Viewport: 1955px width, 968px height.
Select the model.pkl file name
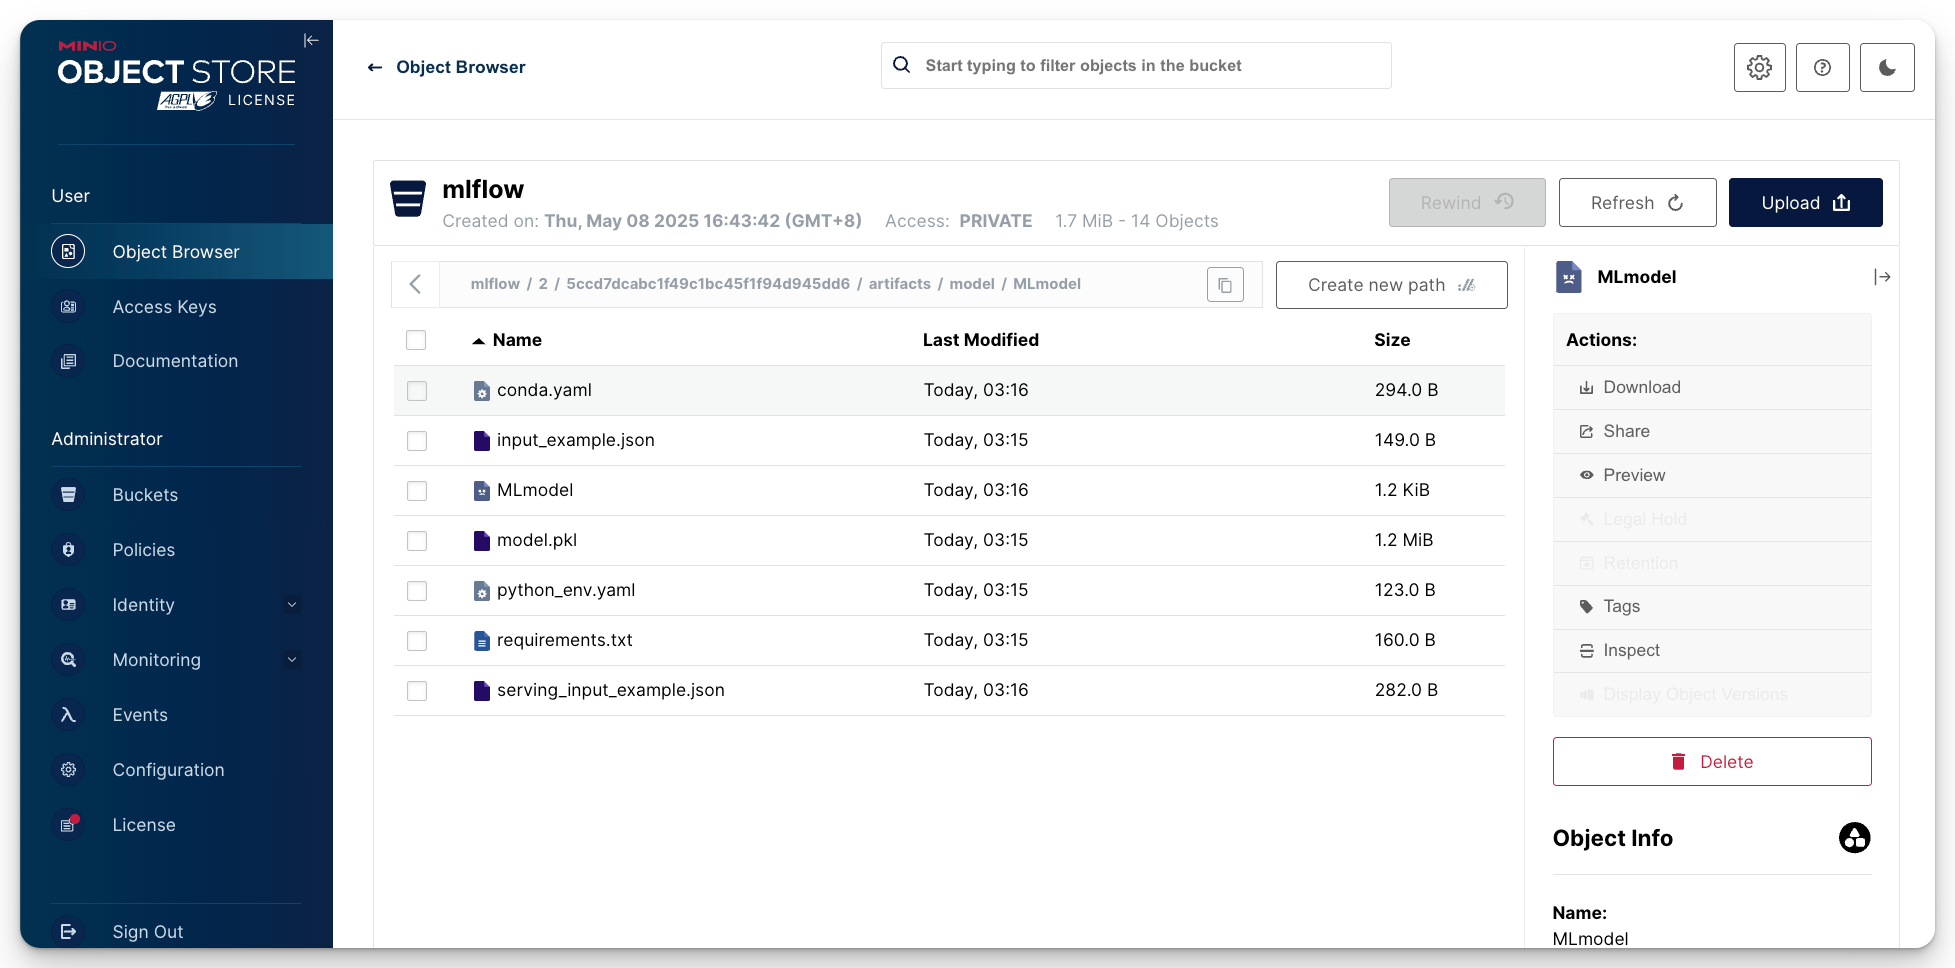[x=537, y=540]
